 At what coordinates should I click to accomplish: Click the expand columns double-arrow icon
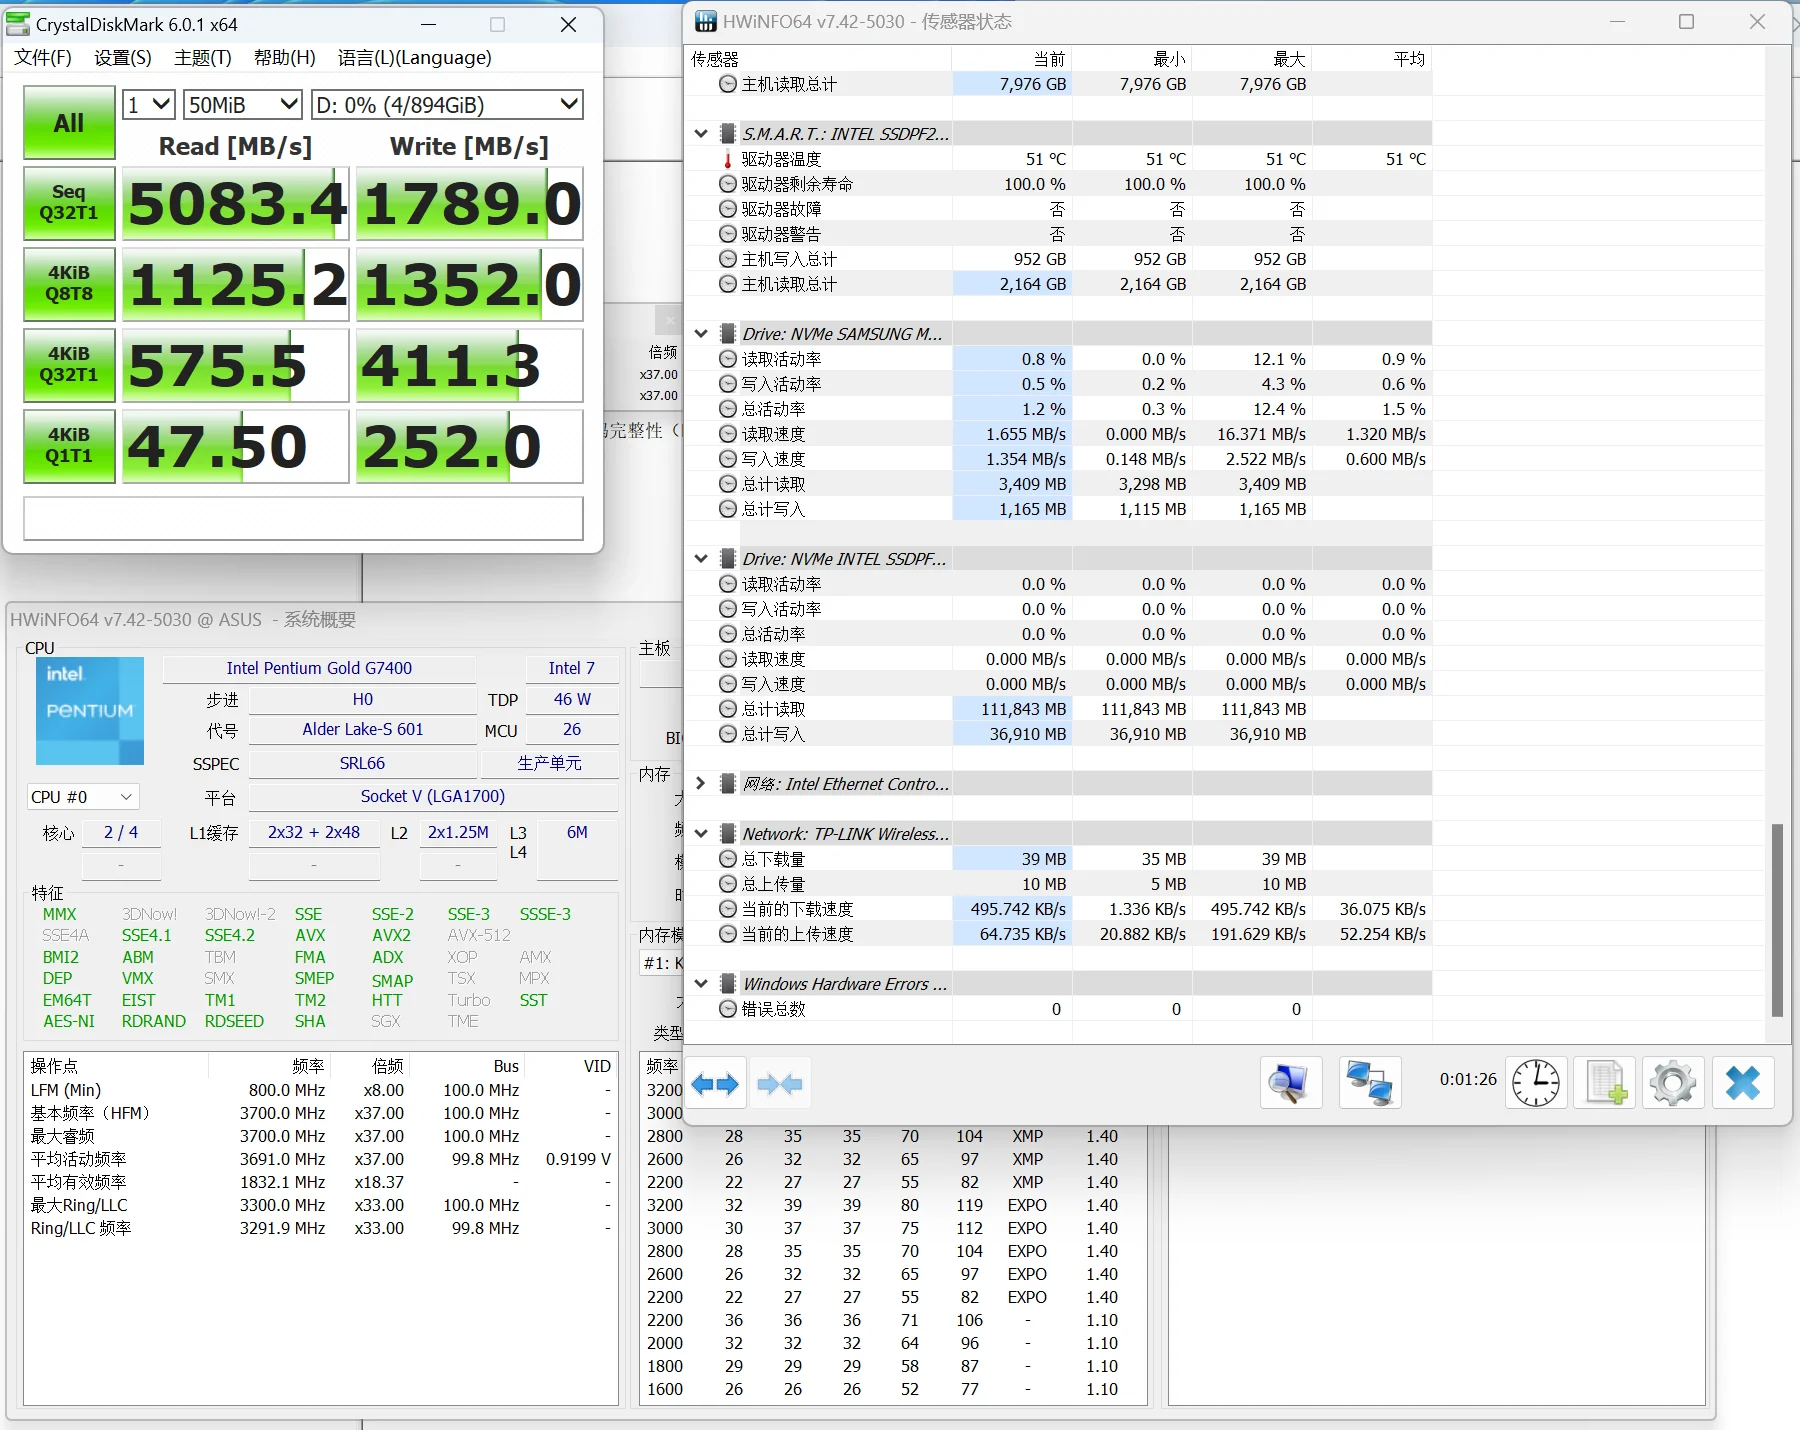tap(715, 1084)
